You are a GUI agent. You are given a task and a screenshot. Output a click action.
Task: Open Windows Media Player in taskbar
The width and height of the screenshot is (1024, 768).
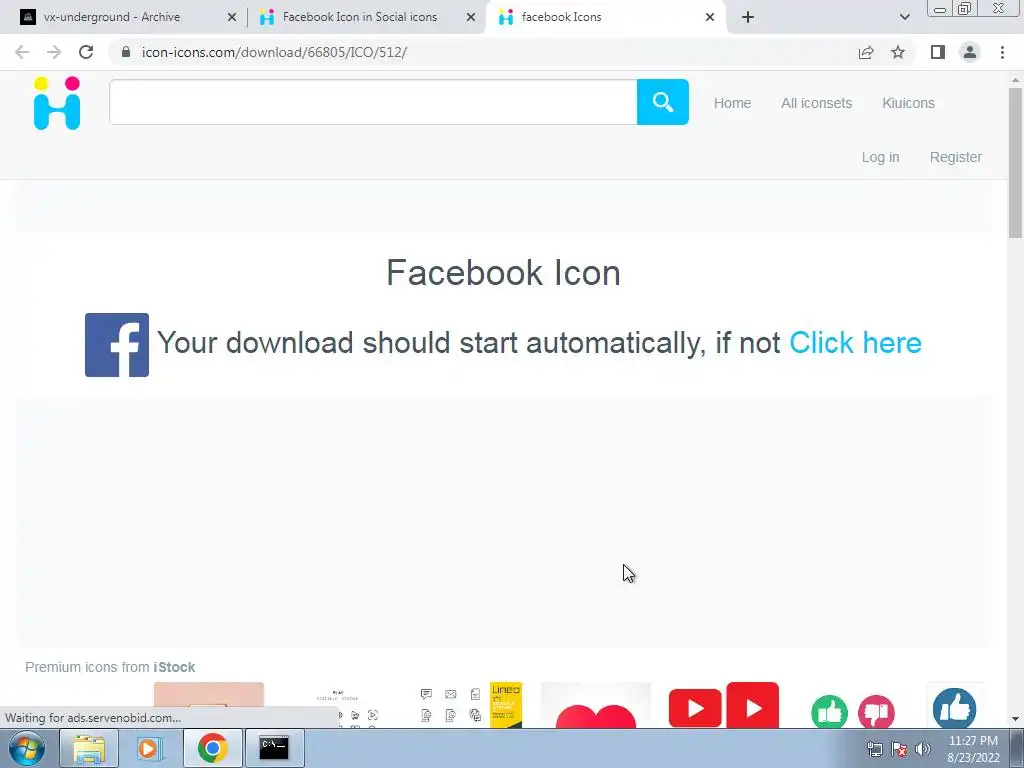(x=150, y=748)
